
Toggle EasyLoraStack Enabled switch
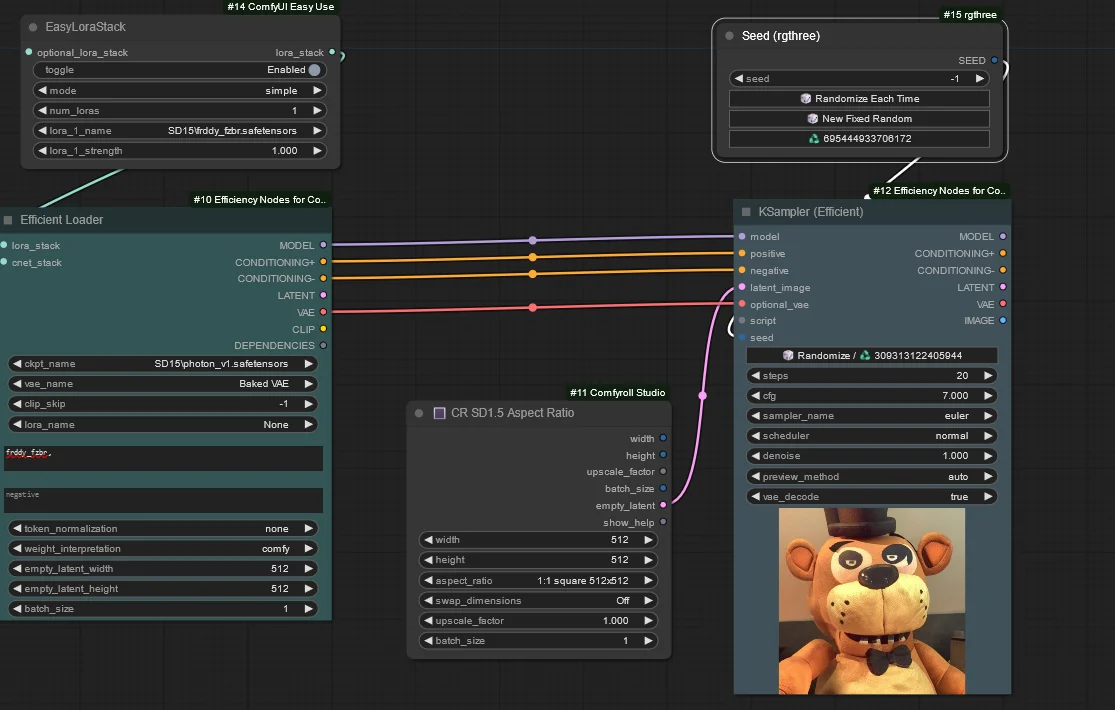click(314, 70)
